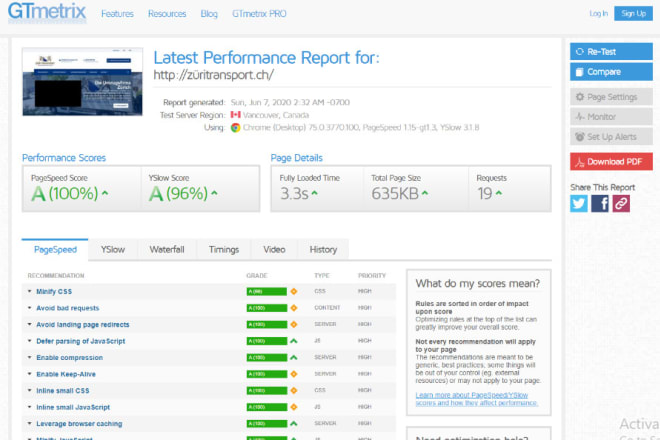
Task: Download the PDF report
Action: pyautogui.click(x=611, y=161)
